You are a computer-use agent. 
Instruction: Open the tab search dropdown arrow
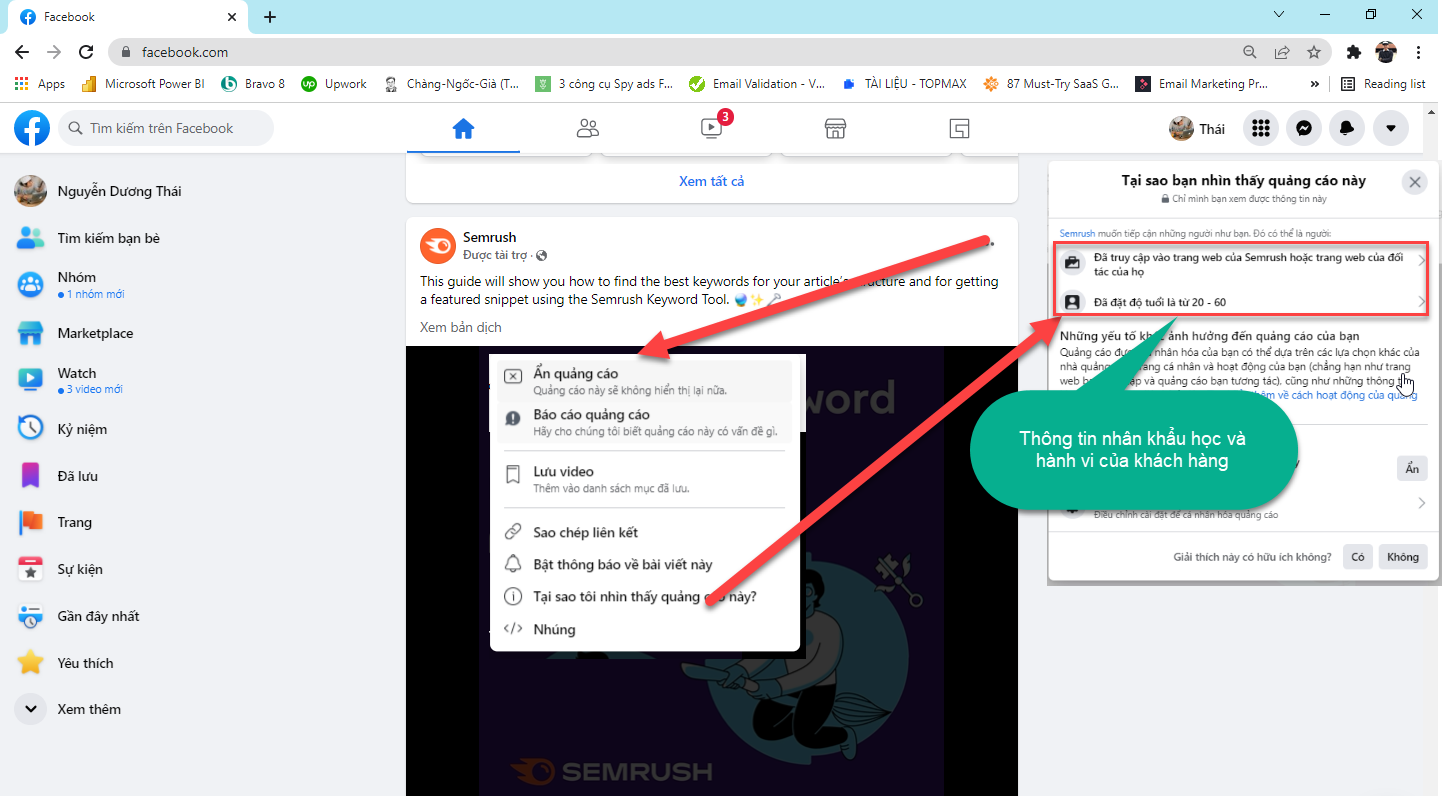click(x=1279, y=14)
